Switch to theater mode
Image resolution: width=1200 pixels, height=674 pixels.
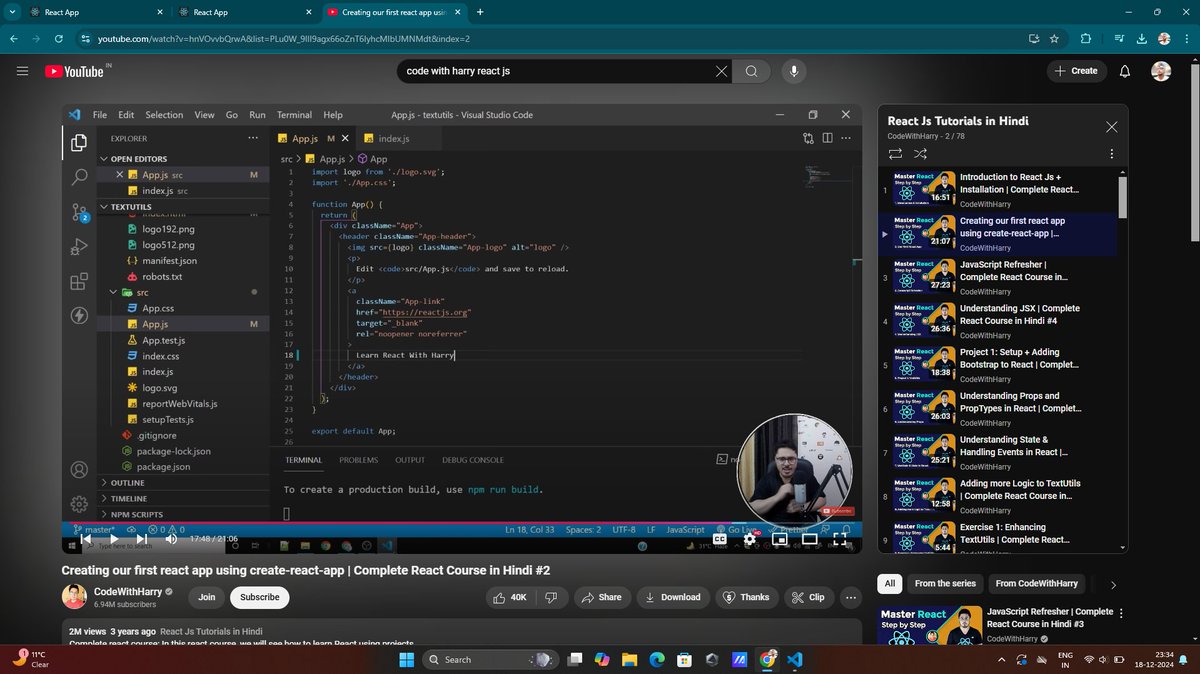tap(809, 538)
